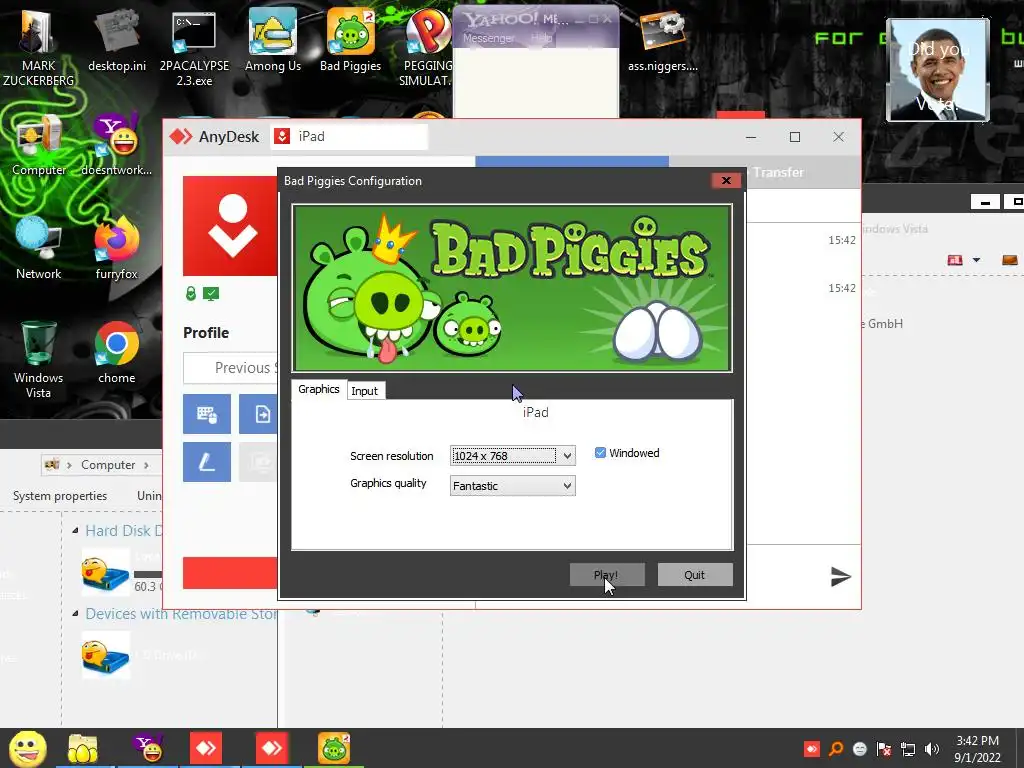The image size is (1024, 768).
Task: Click the AnyDesk tray icon
Action: pos(812,749)
